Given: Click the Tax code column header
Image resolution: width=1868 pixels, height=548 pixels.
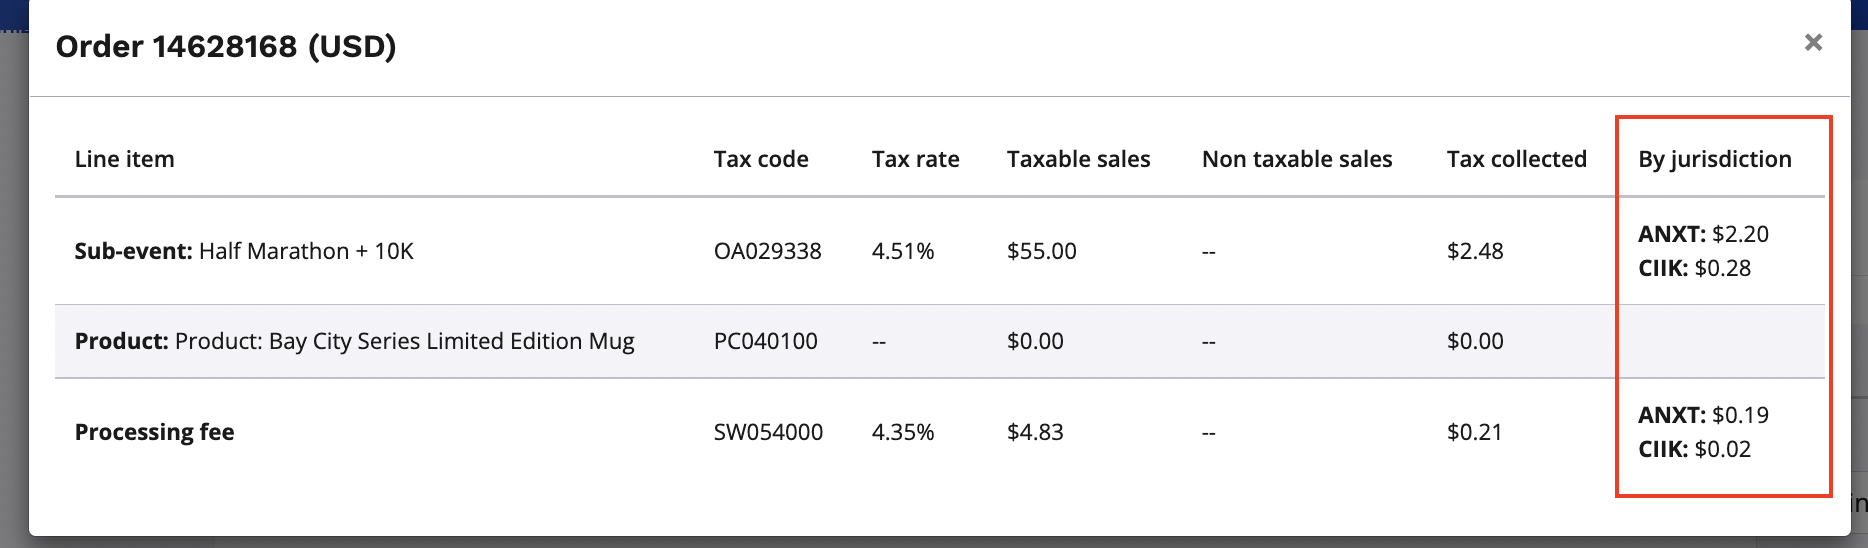Looking at the screenshot, I should [760, 159].
